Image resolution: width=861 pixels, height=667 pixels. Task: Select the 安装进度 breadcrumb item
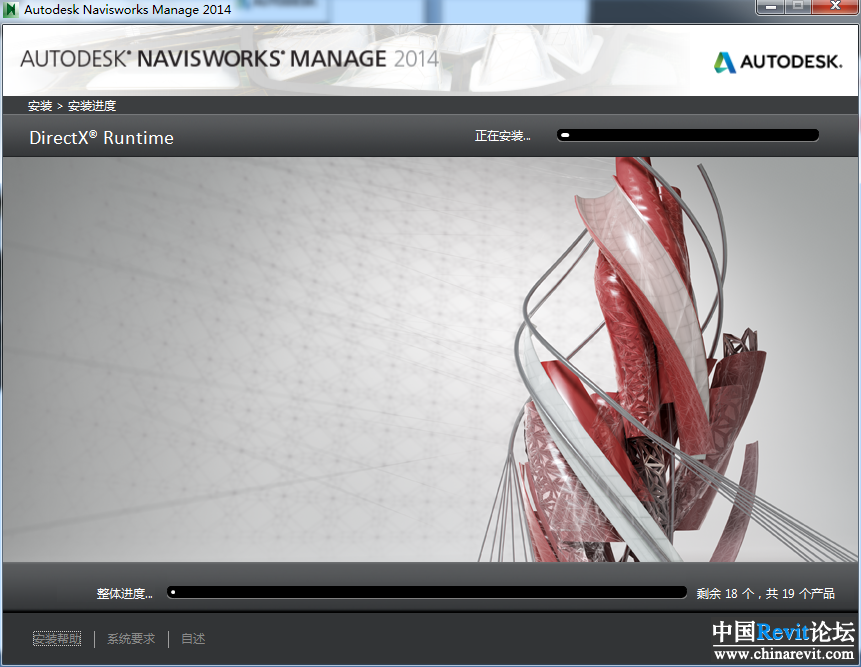click(92, 106)
